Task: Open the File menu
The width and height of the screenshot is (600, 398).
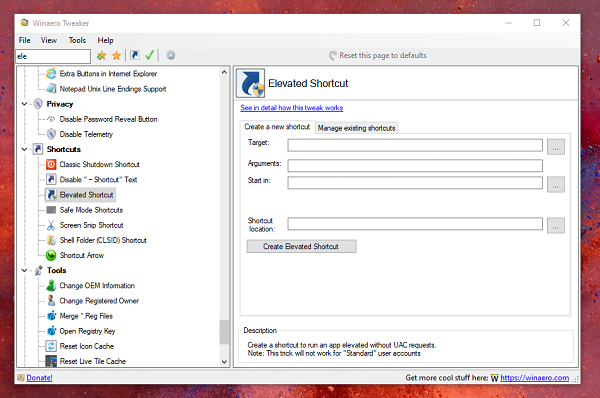Action: 24,40
